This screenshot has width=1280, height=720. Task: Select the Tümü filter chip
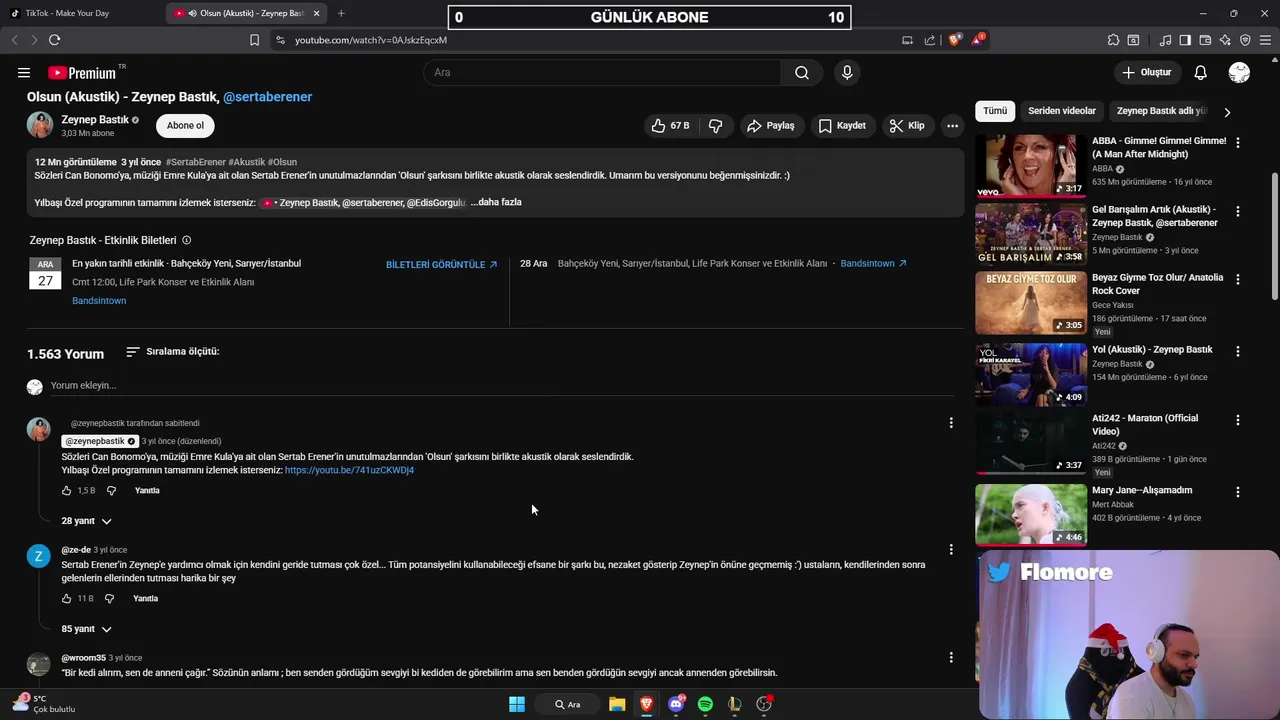[995, 111]
